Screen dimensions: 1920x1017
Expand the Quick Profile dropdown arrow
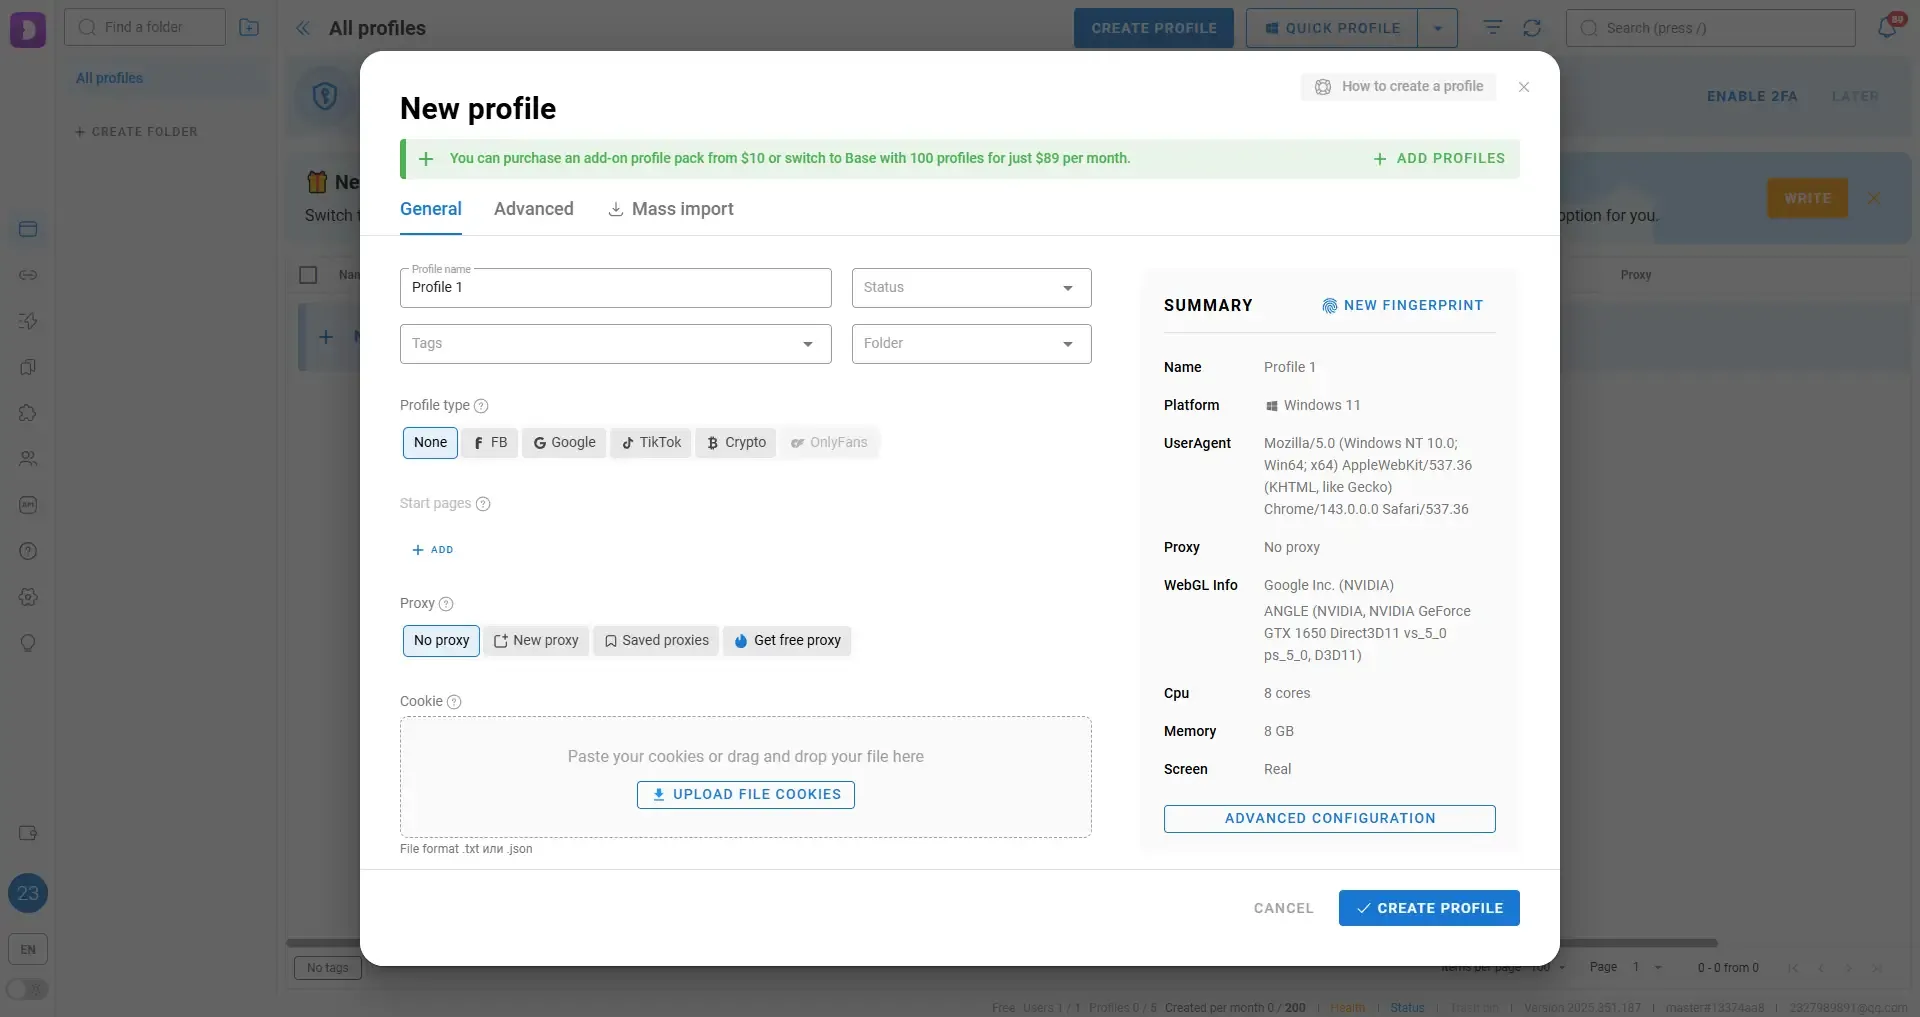(x=1437, y=28)
